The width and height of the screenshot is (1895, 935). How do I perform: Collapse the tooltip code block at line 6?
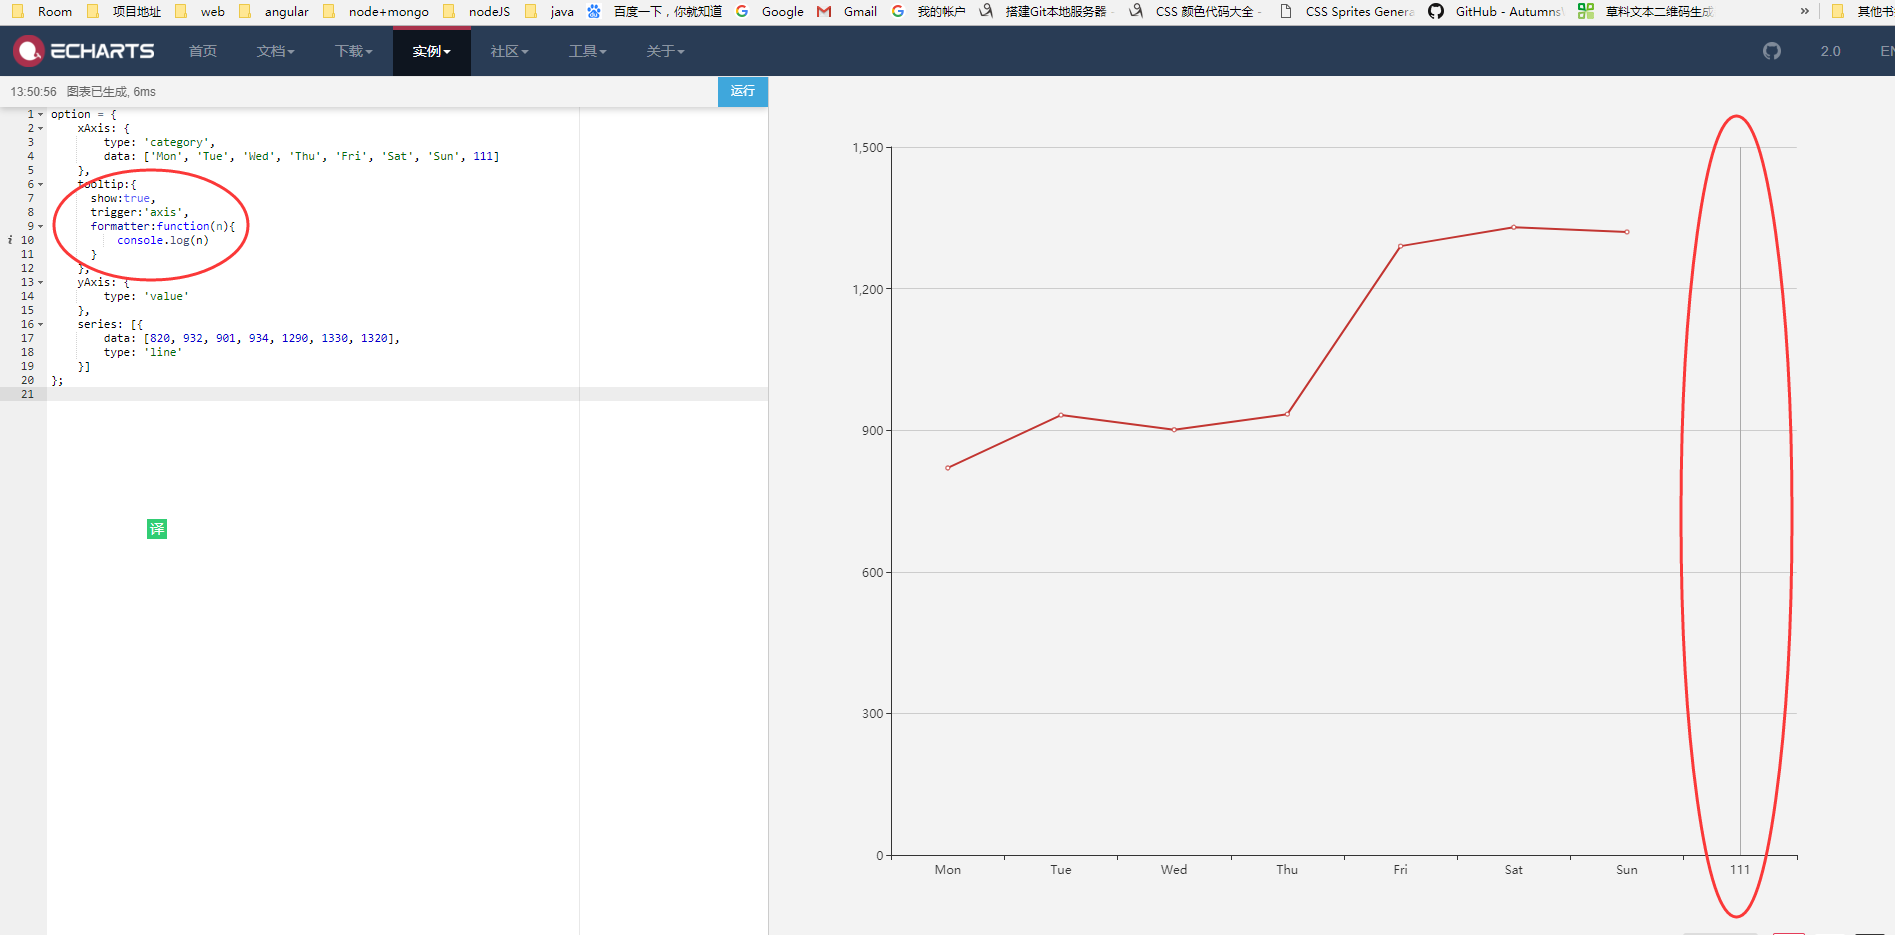(41, 184)
